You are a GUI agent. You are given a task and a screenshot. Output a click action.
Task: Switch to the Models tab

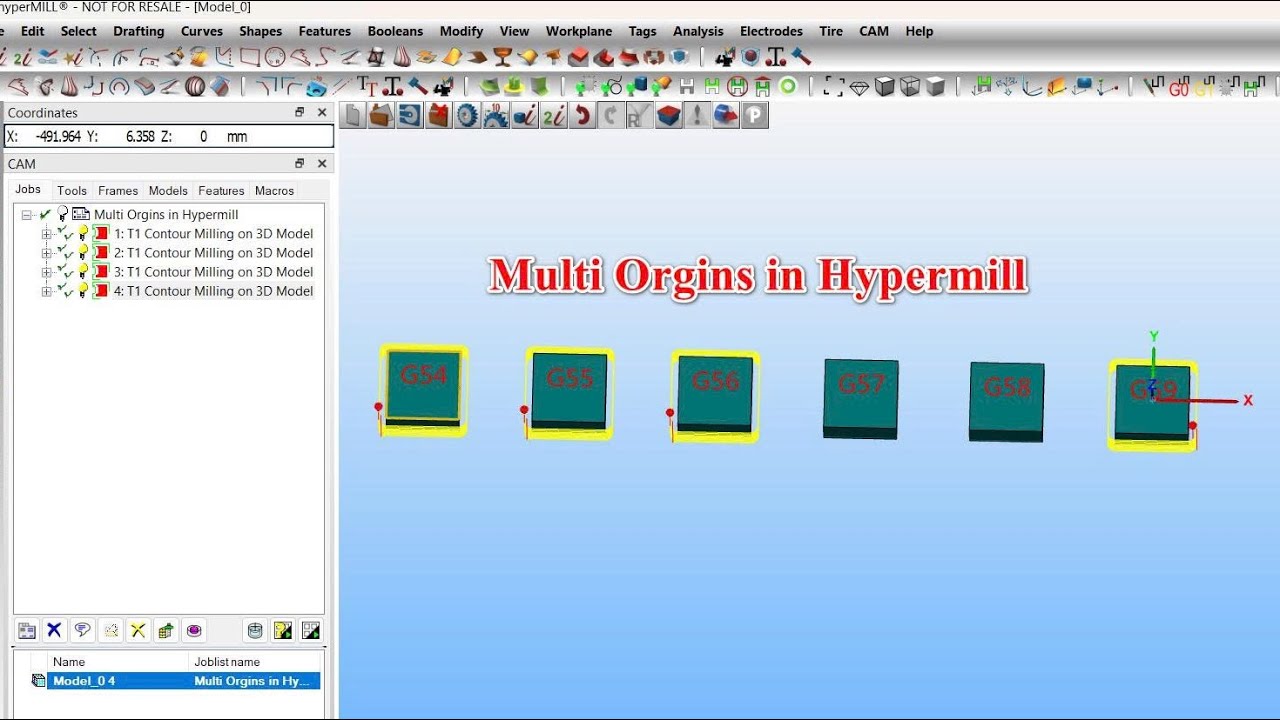pyautogui.click(x=168, y=191)
